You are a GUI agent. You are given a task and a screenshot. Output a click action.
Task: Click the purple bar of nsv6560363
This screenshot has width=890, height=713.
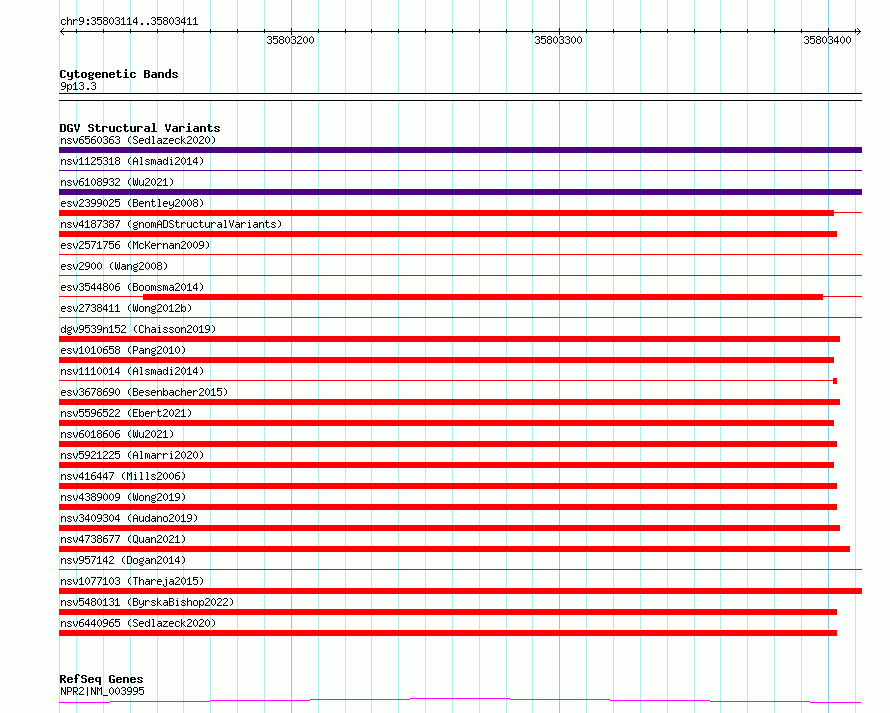(x=460, y=150)
